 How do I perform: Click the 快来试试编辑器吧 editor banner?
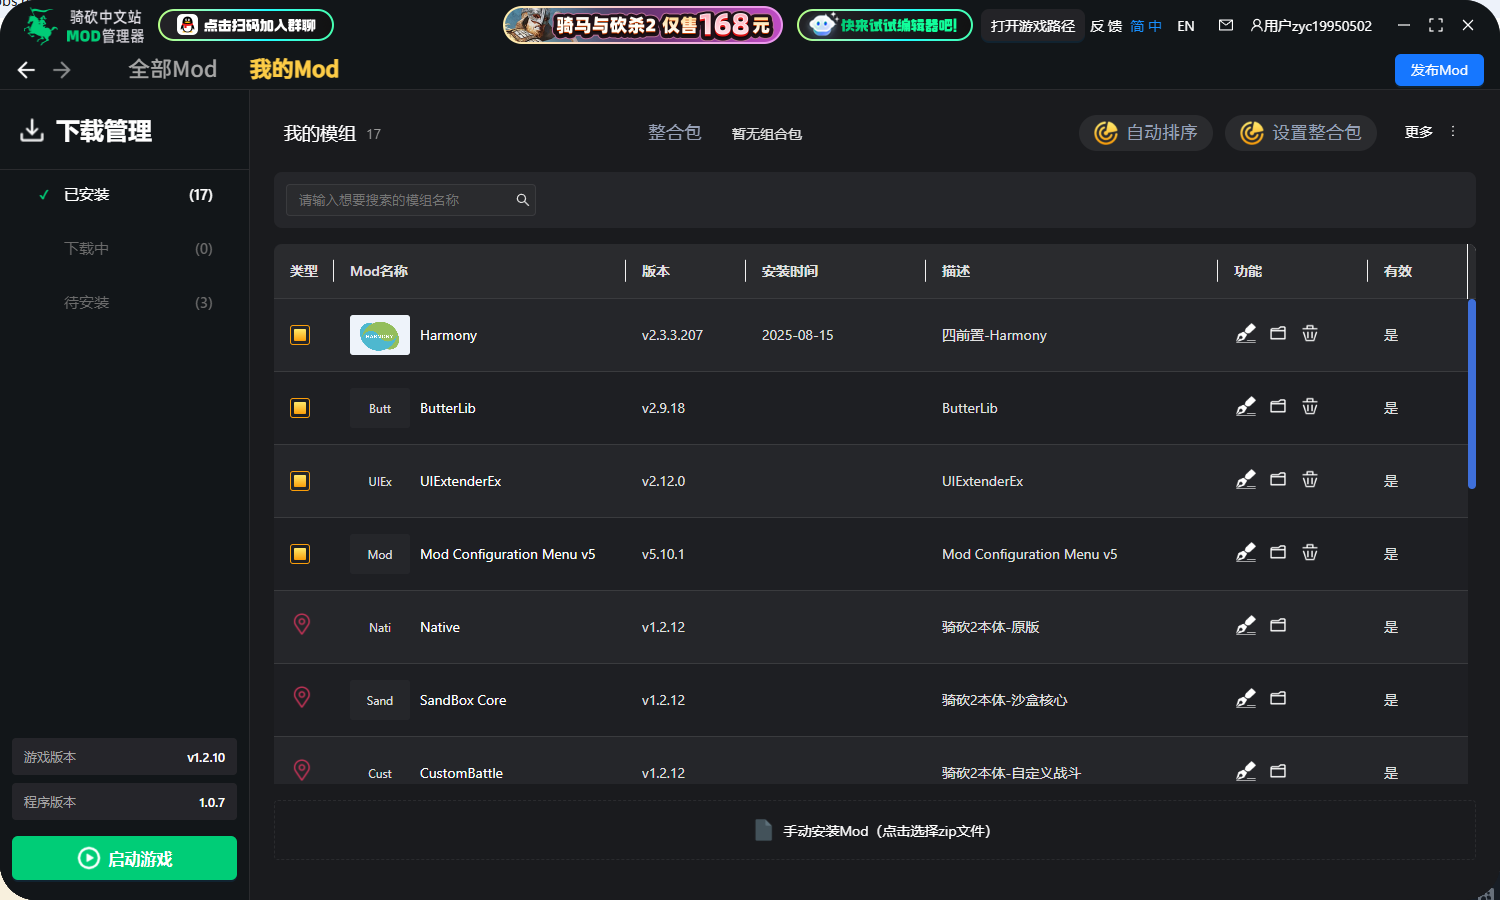pos(885,25)
